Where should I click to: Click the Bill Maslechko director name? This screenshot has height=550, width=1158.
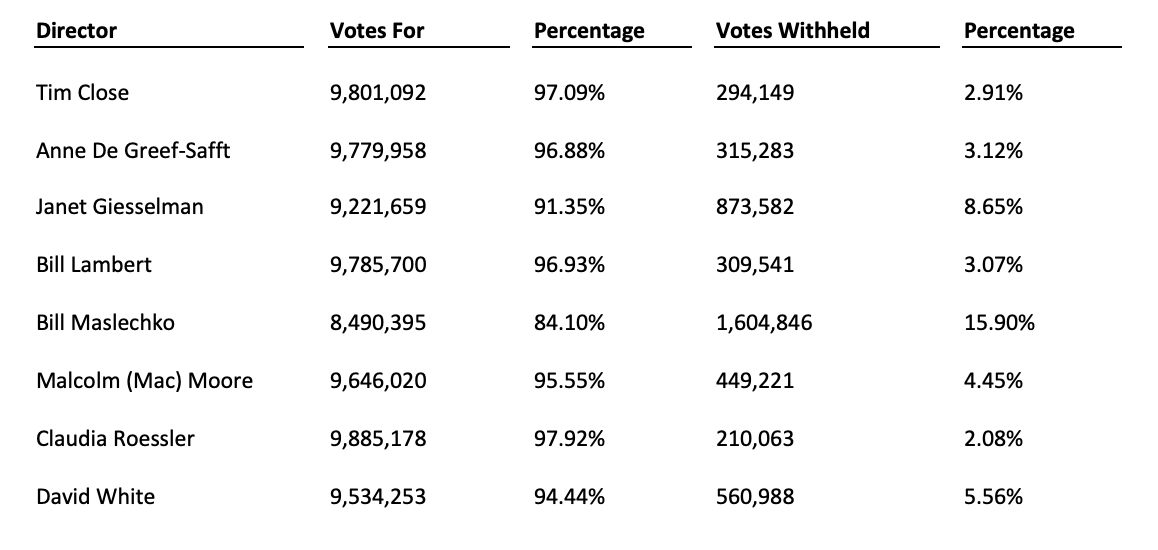106,323
